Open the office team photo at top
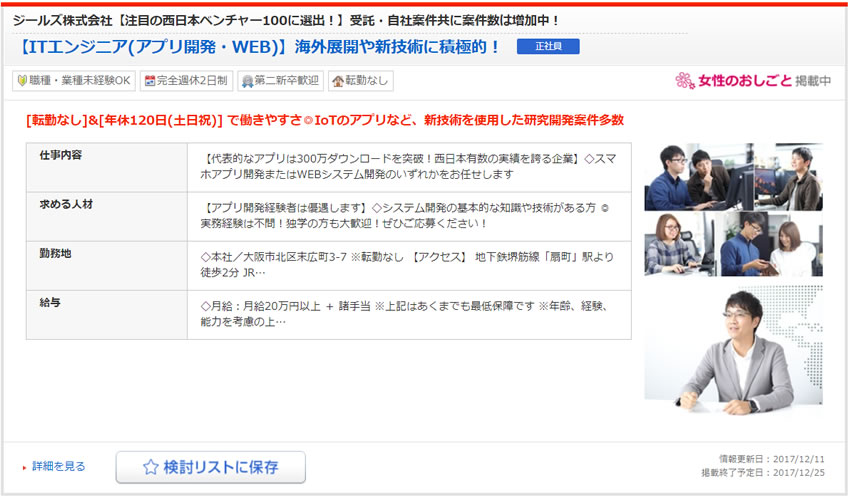This screenshot has height=498, width=850. pos(733,177)
